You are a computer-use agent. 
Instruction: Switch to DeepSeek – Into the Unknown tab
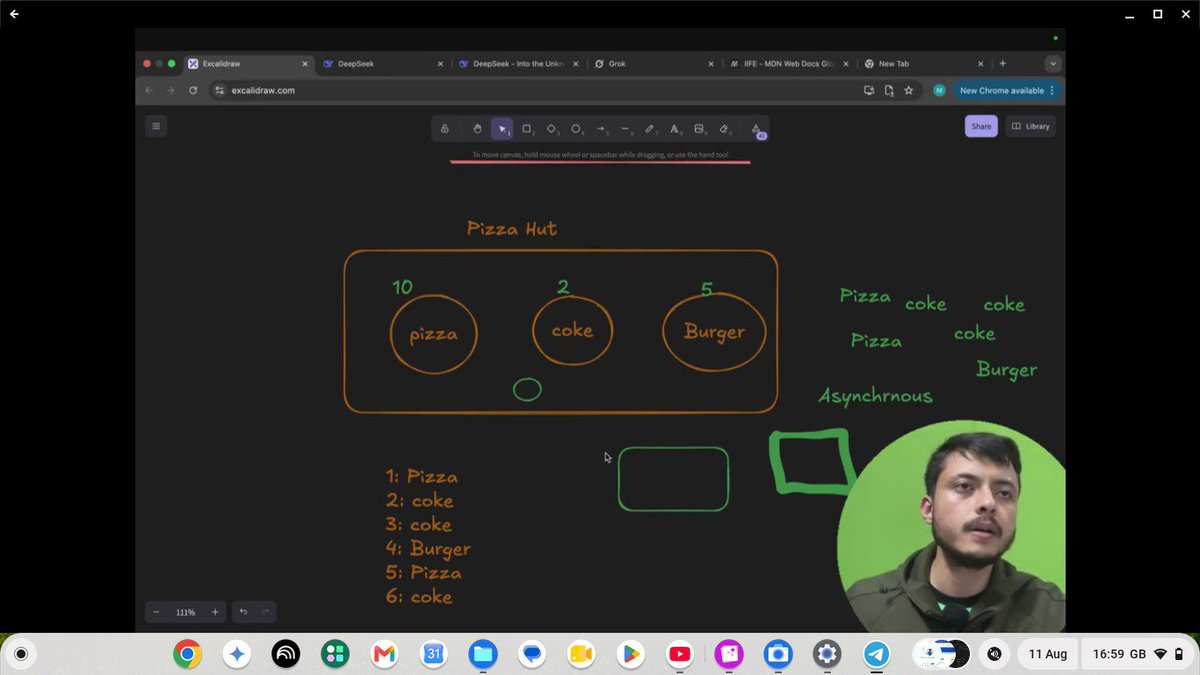click(x=519, y=63)
